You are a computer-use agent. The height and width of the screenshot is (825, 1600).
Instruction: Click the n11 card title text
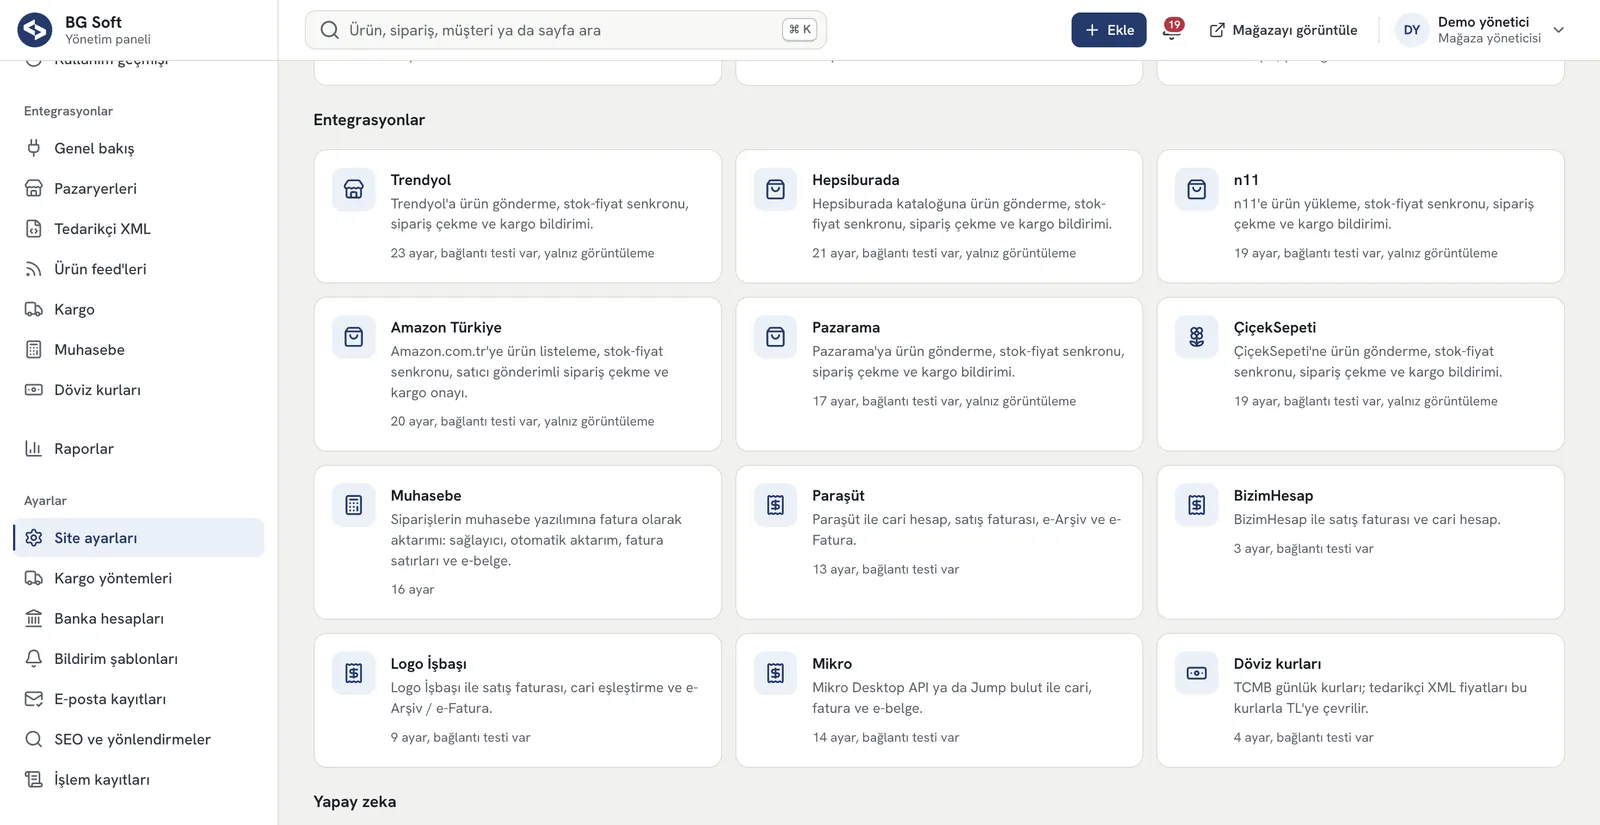(x=1246, y=180)
